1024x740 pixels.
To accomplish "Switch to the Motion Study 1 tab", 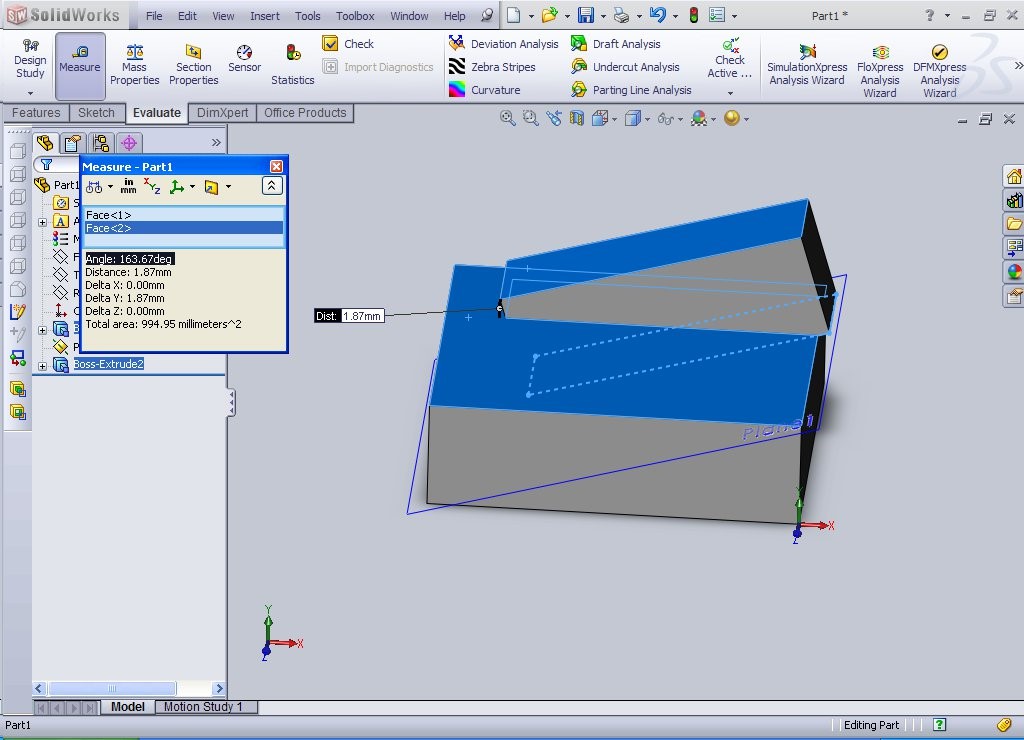I will (203, 707).
